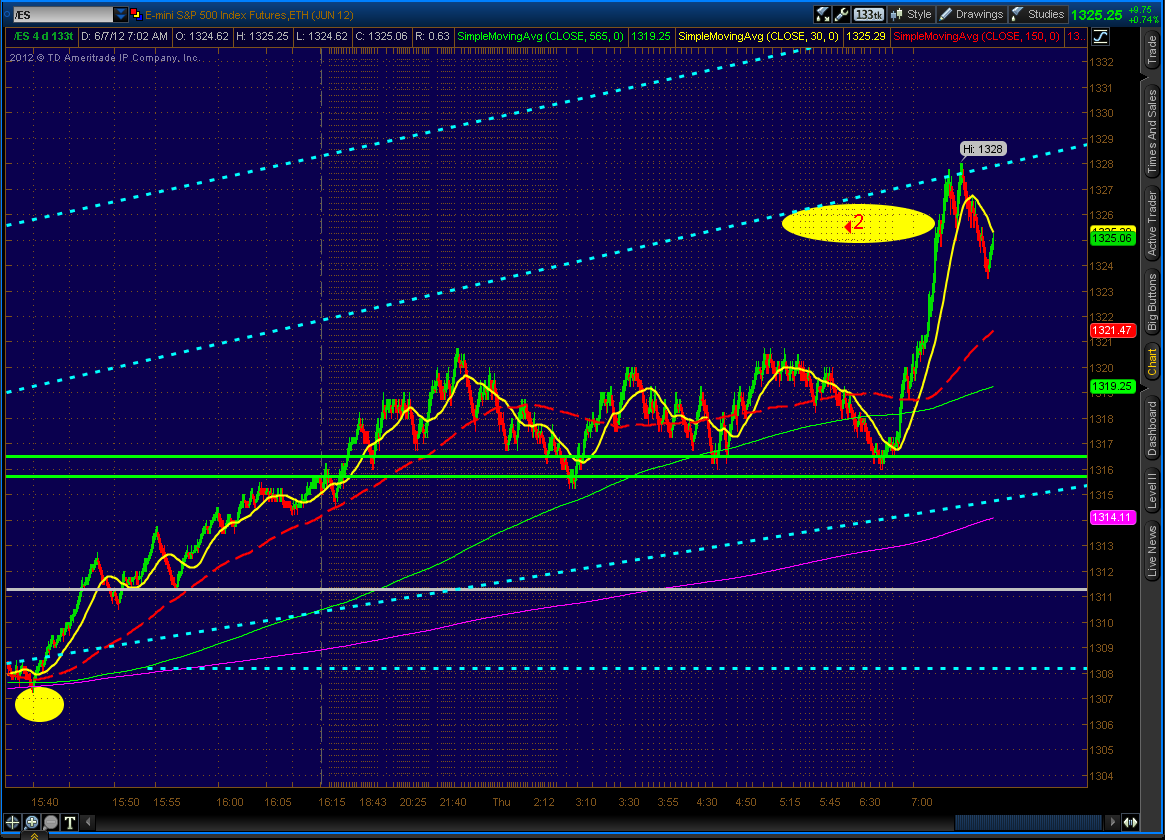The height and width of the screenshot is (840, 1165).
Task: Click the H: 1325.25 high value
Action: [x=262, y=36]
